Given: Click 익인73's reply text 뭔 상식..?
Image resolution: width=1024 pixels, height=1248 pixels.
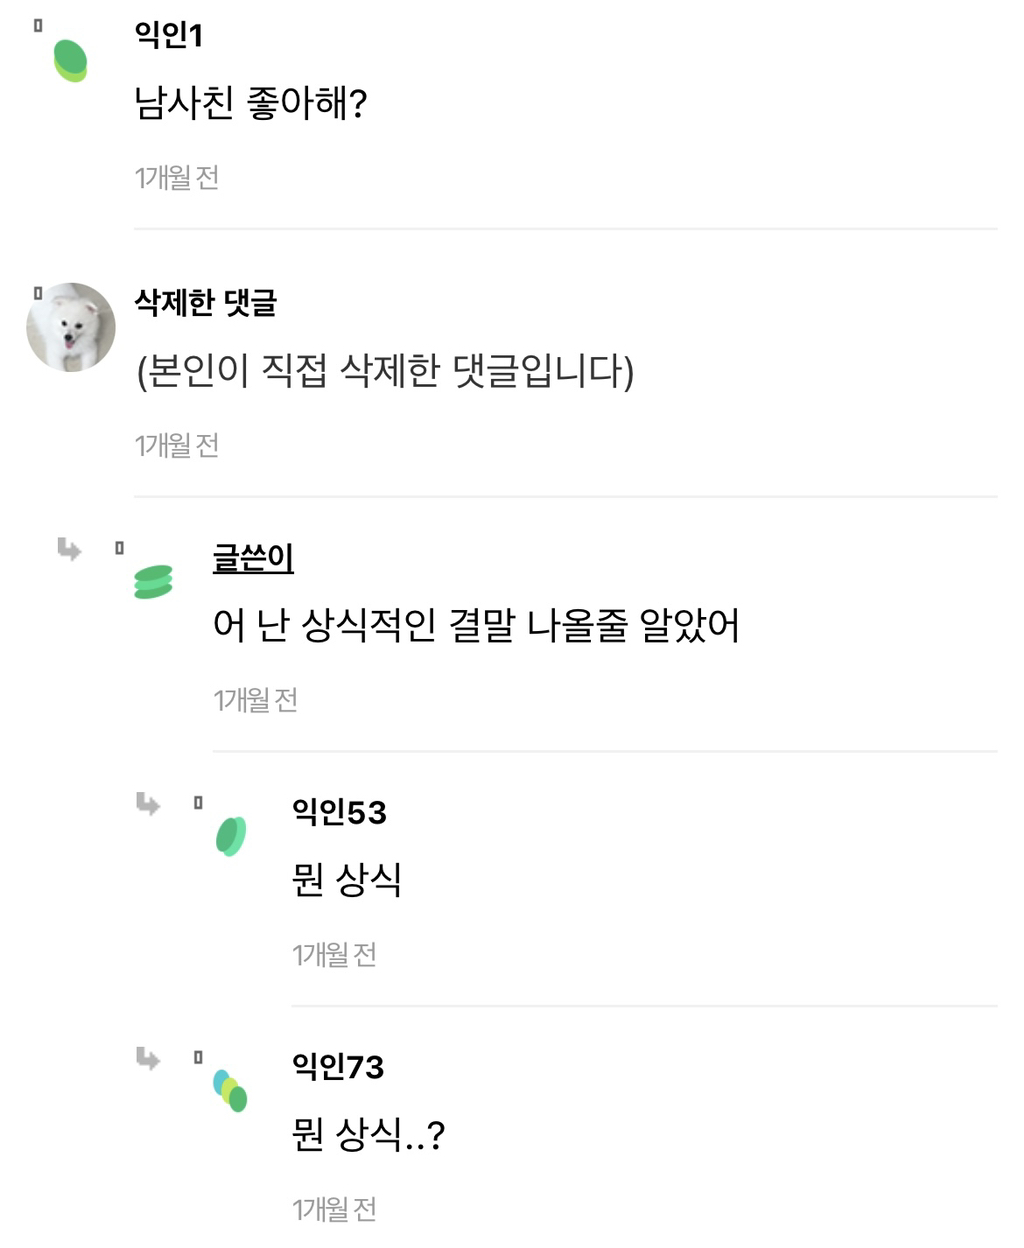Looking at the screenshot, I should click(368, 1135).
